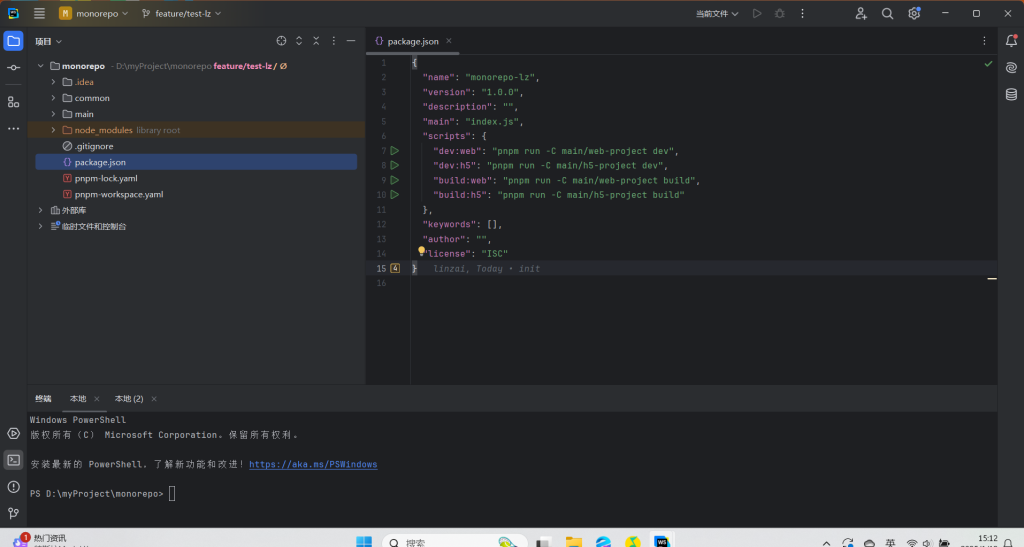
Task: Run the build:h5 script
Action: (x=394, y=195)
